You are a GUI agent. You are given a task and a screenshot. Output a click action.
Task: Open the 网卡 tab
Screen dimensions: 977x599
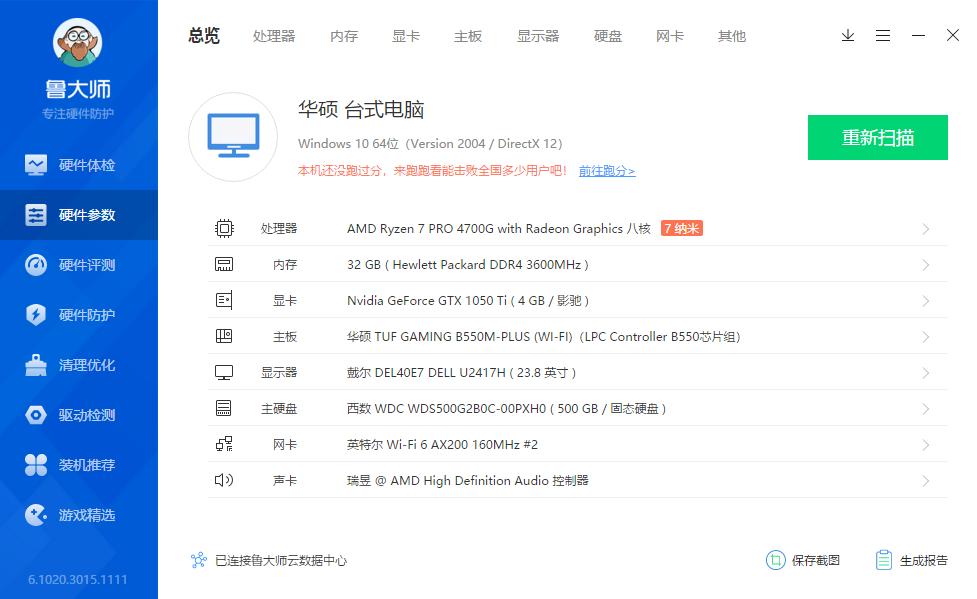668,36
